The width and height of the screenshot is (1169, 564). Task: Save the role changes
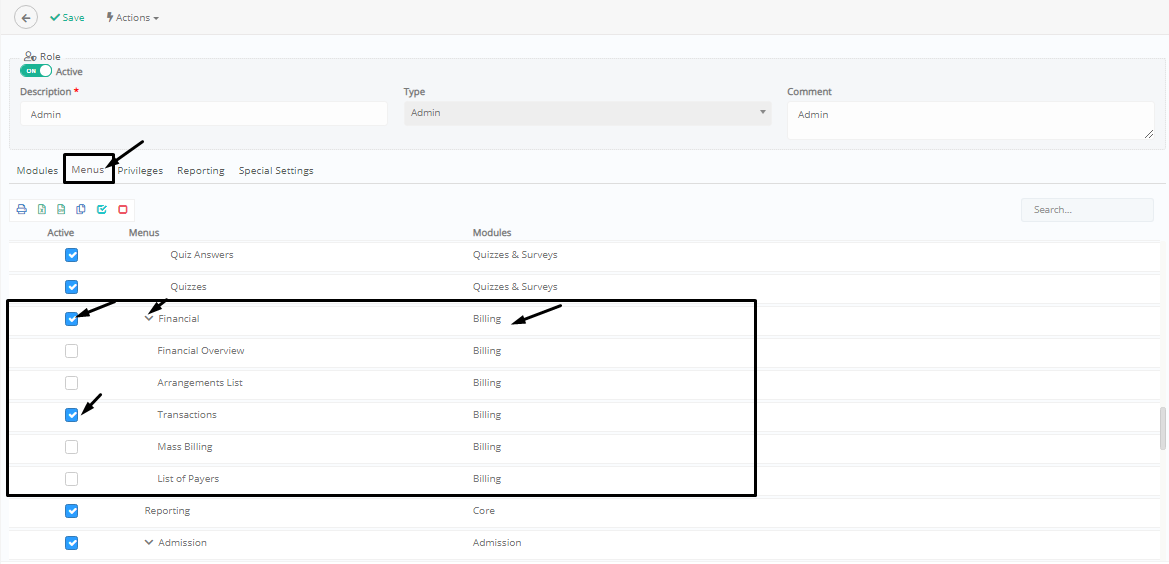click(67, 17)
